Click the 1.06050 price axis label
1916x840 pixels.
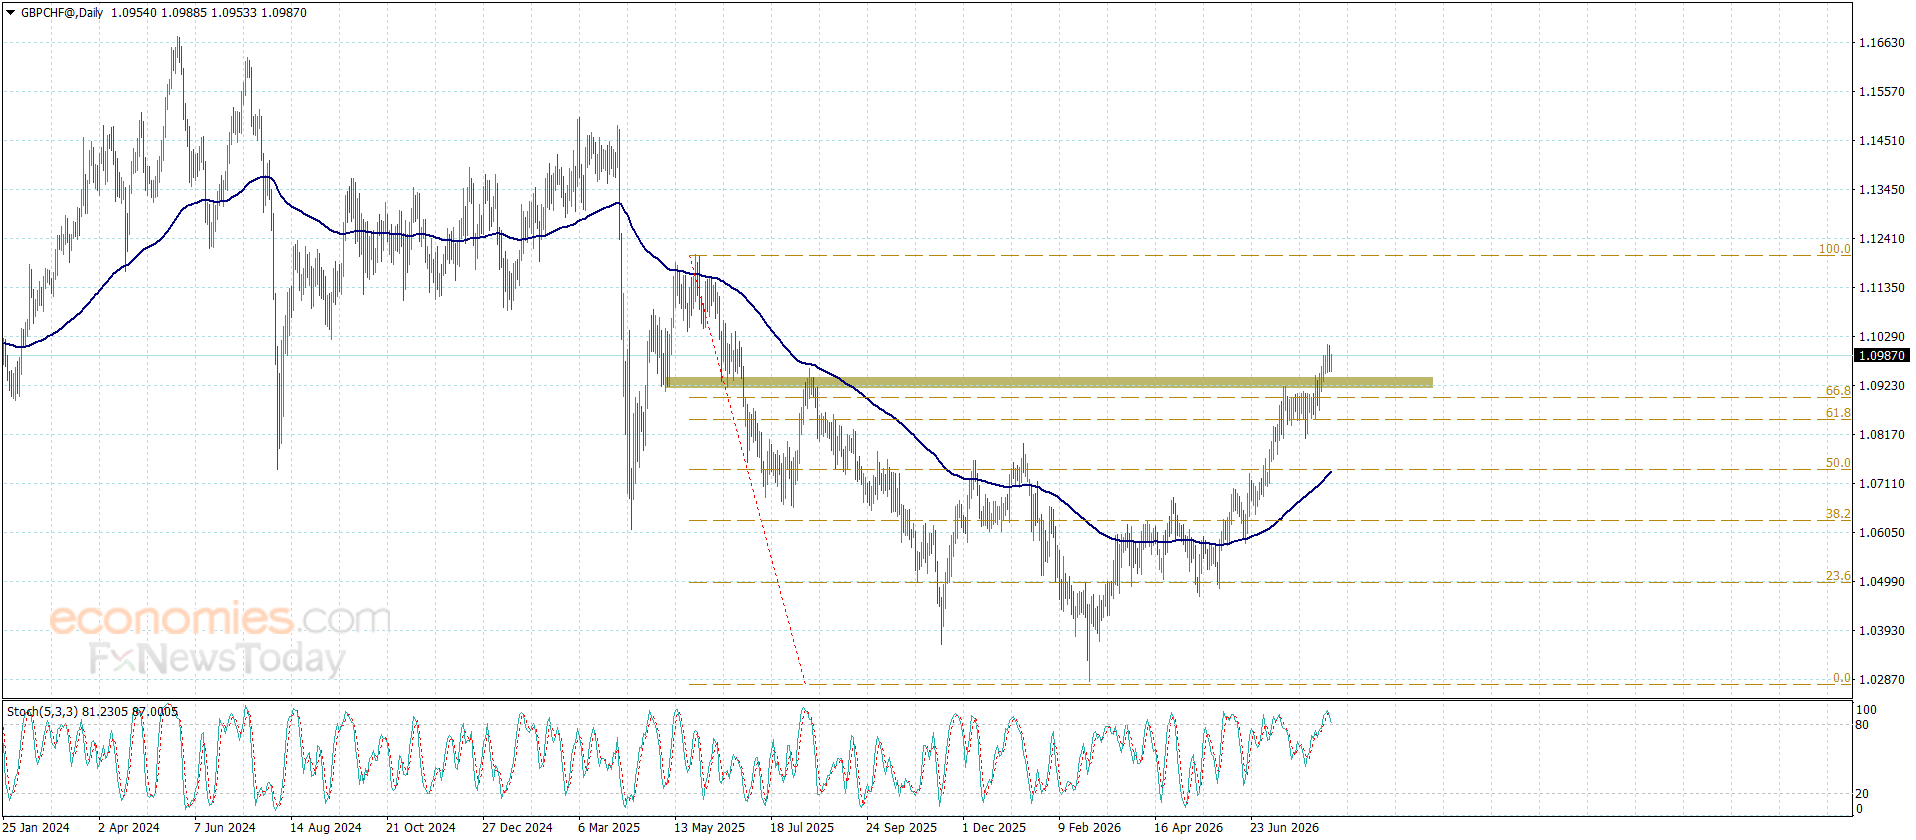(1881, 533)
